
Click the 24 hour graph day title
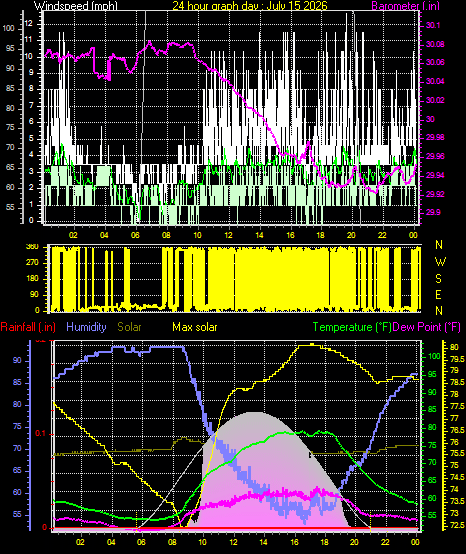point(250,5)
